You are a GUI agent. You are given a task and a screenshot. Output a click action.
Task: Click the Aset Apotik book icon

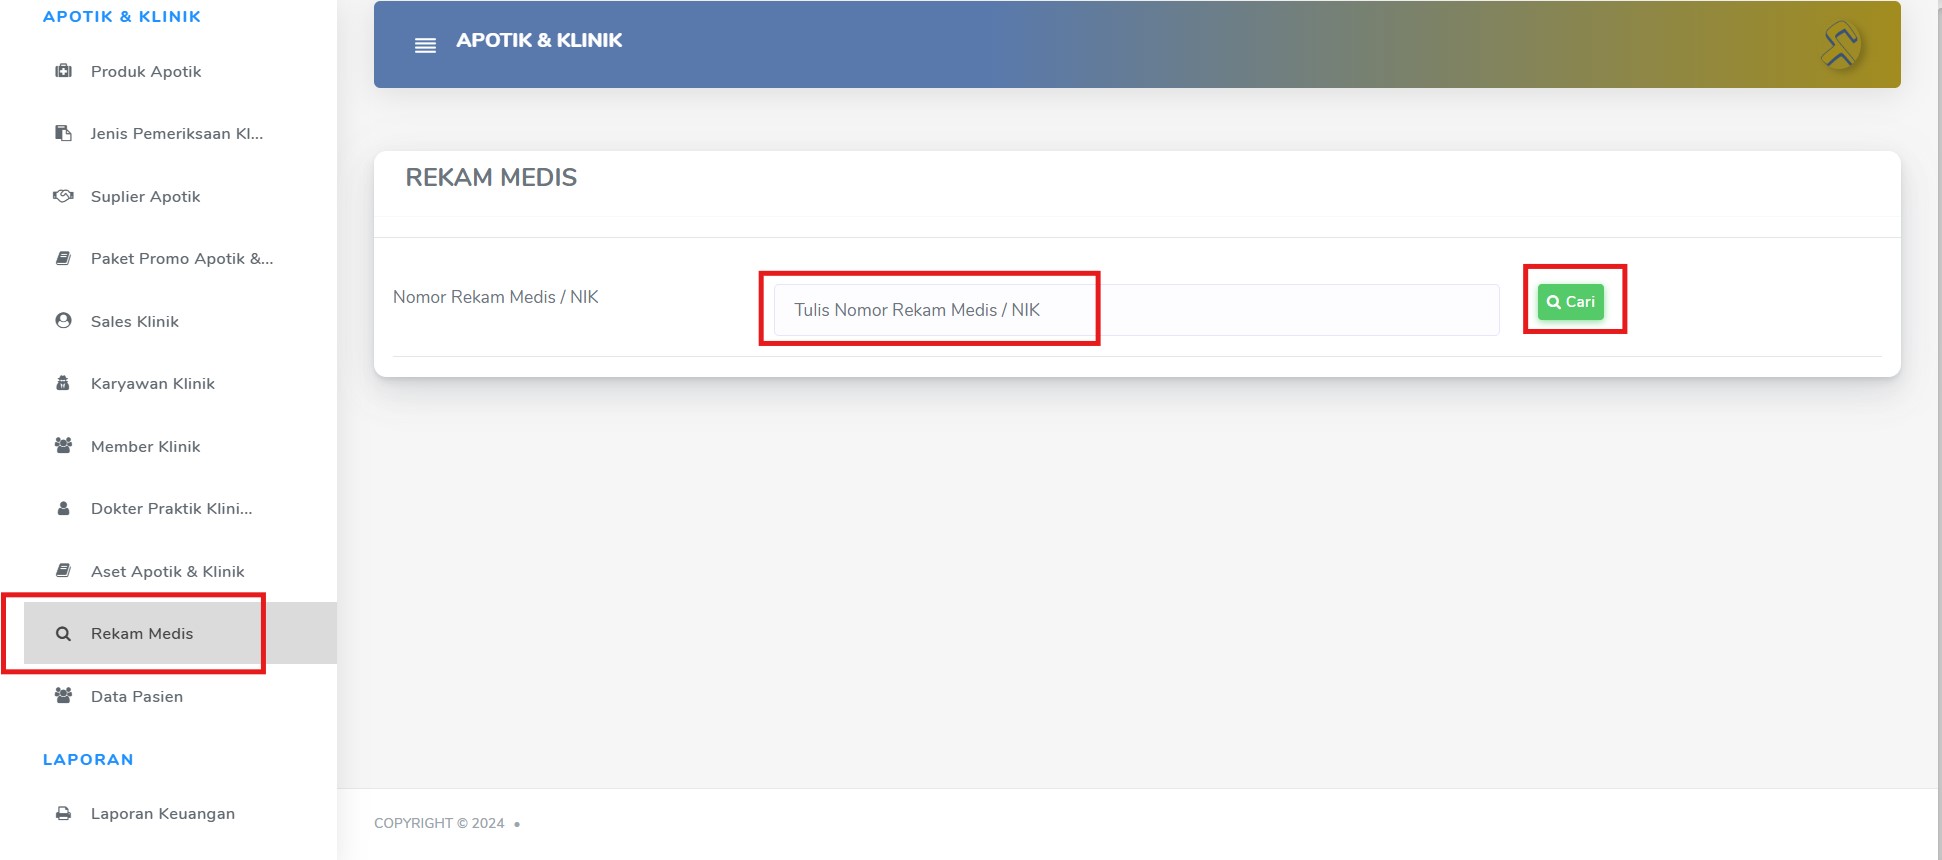63,571
